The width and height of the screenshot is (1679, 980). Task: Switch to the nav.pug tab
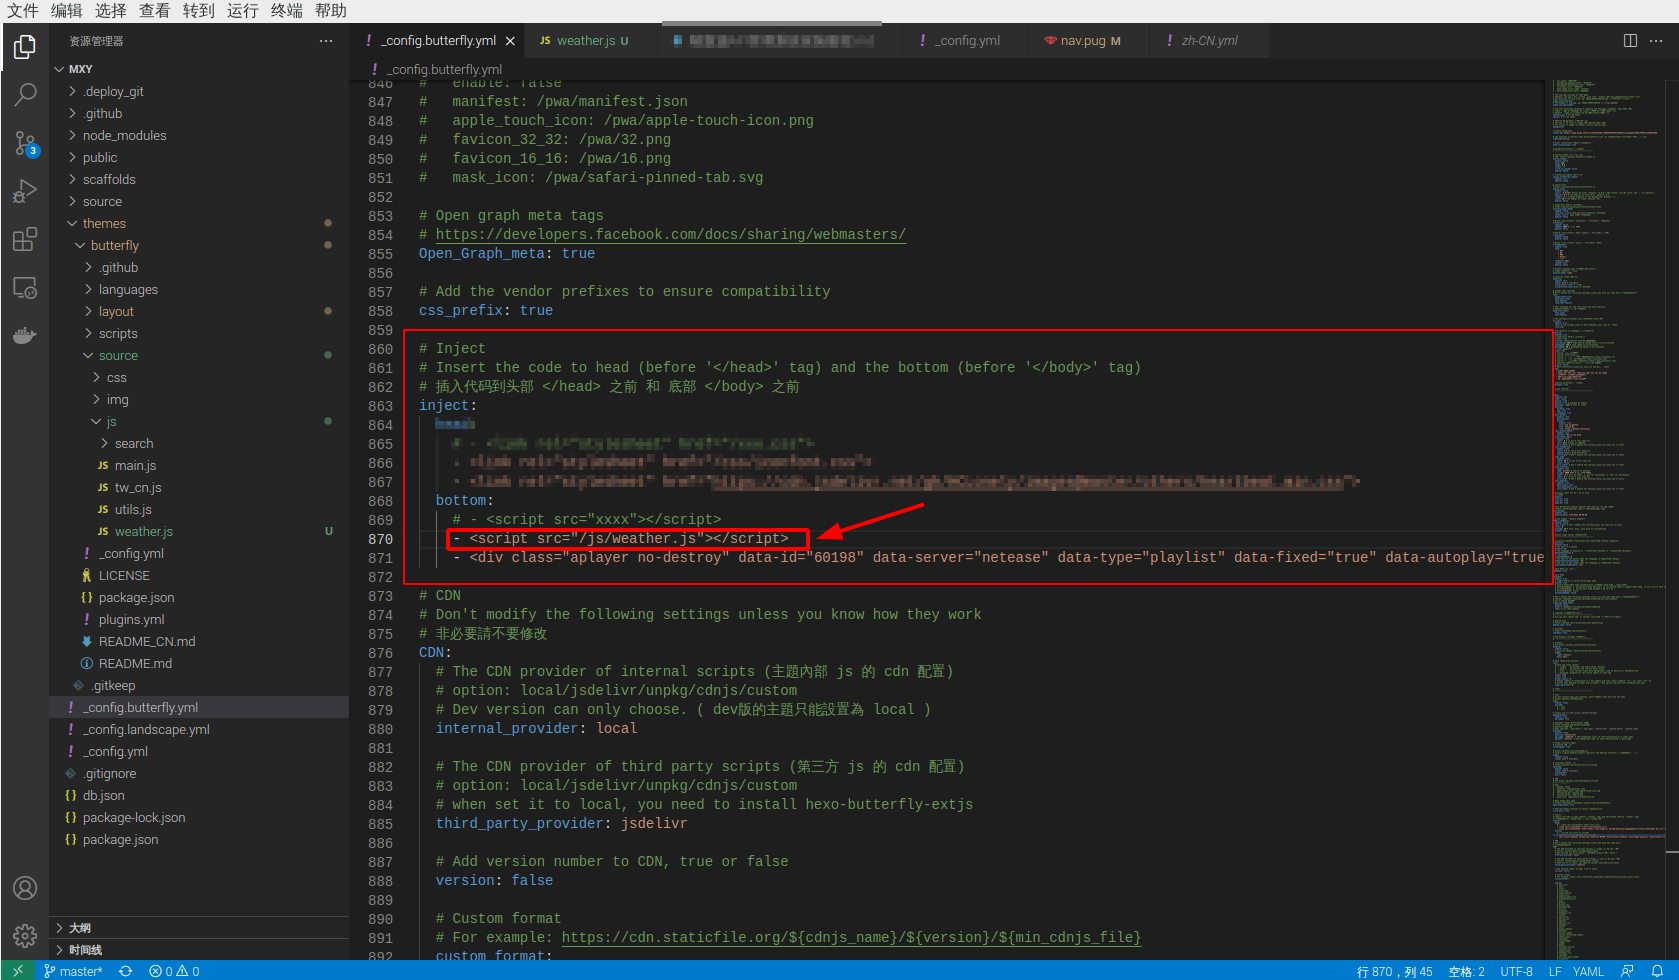point(1090,41)
